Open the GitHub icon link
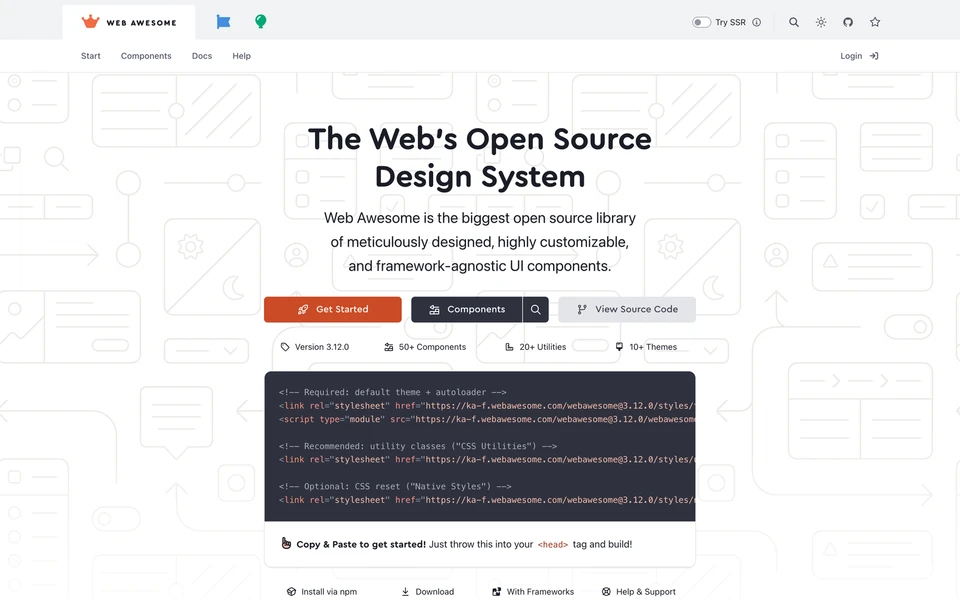 point(848,22)
